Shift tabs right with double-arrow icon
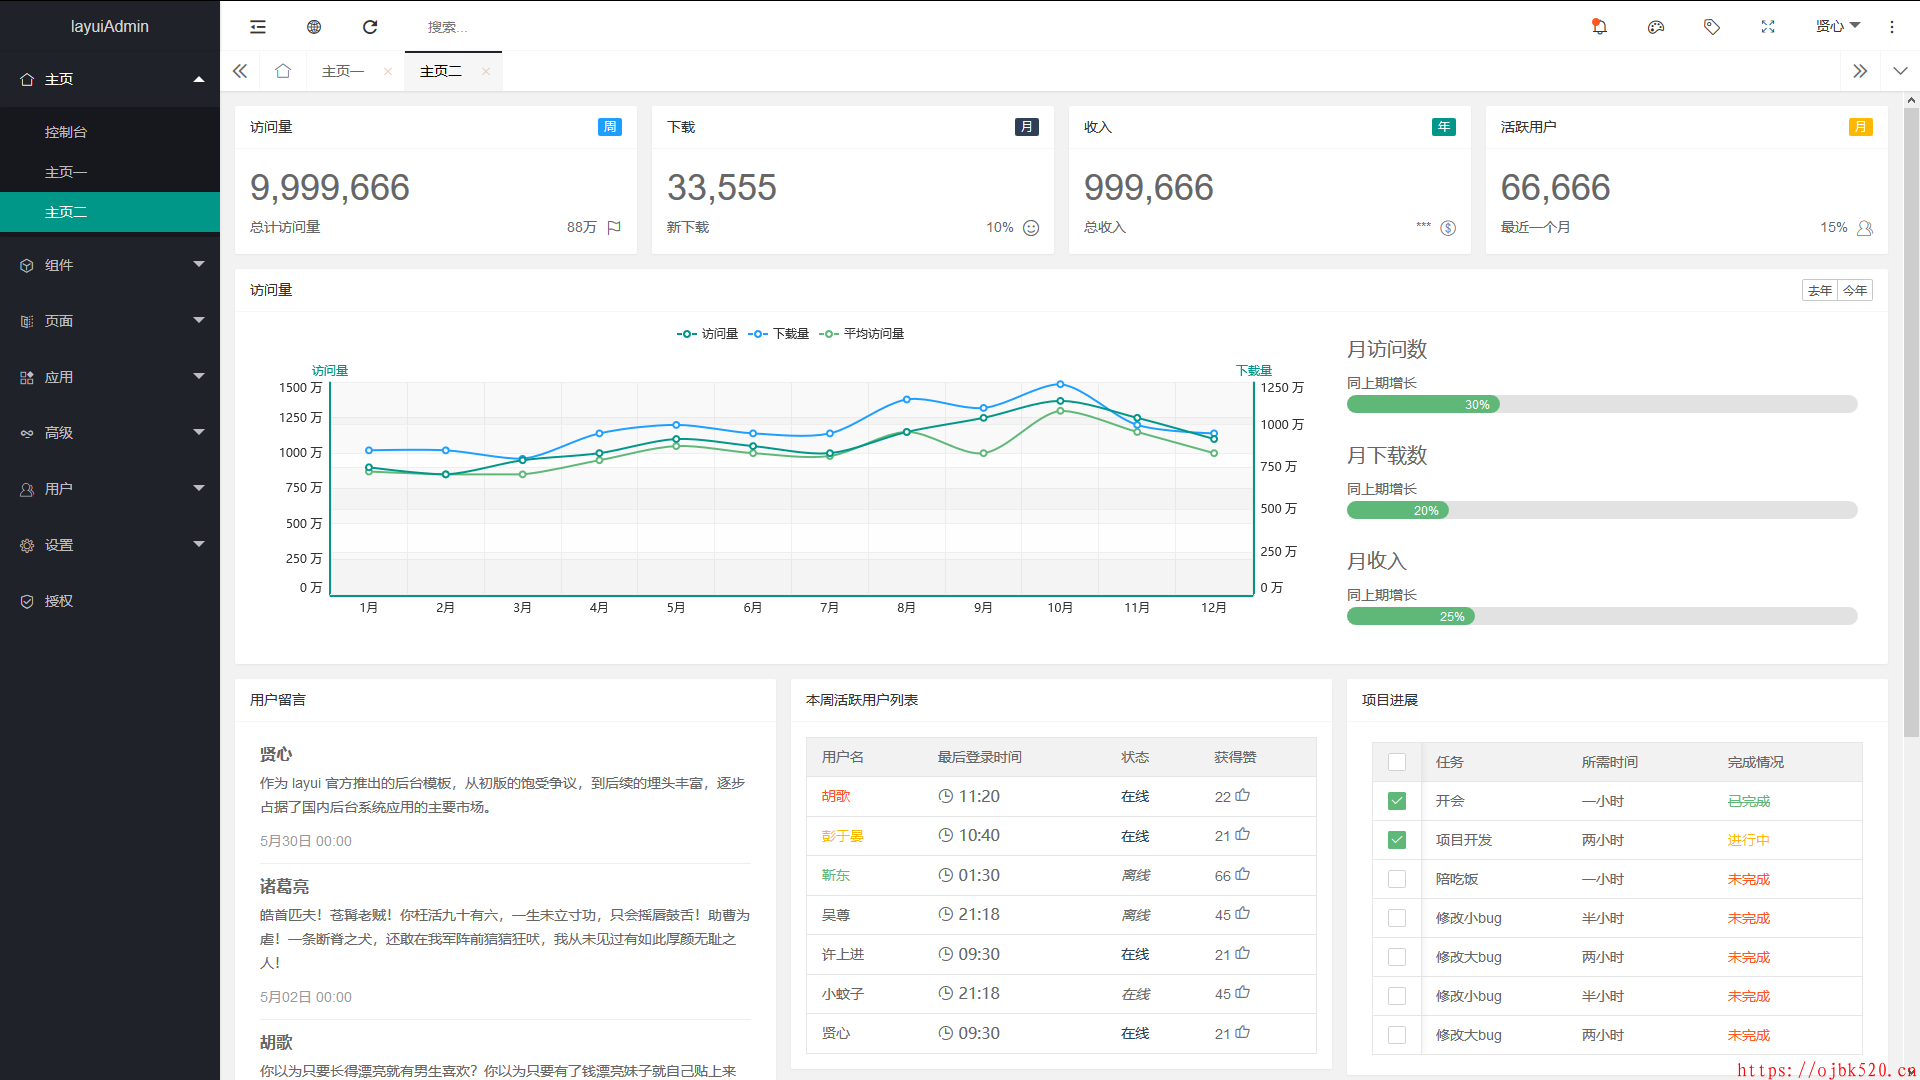This screenshot has height=1080, width=1920. 1860,71
